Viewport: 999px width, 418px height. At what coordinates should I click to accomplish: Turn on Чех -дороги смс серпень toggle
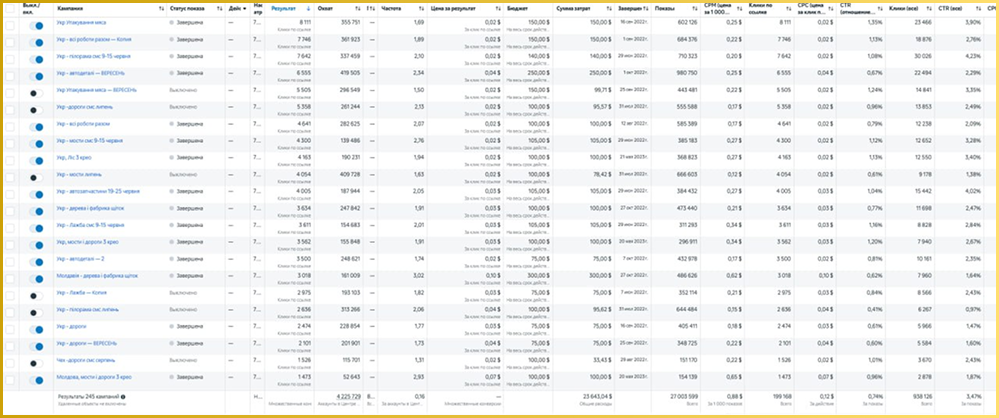pyautogui.click(x=36, y=363)
